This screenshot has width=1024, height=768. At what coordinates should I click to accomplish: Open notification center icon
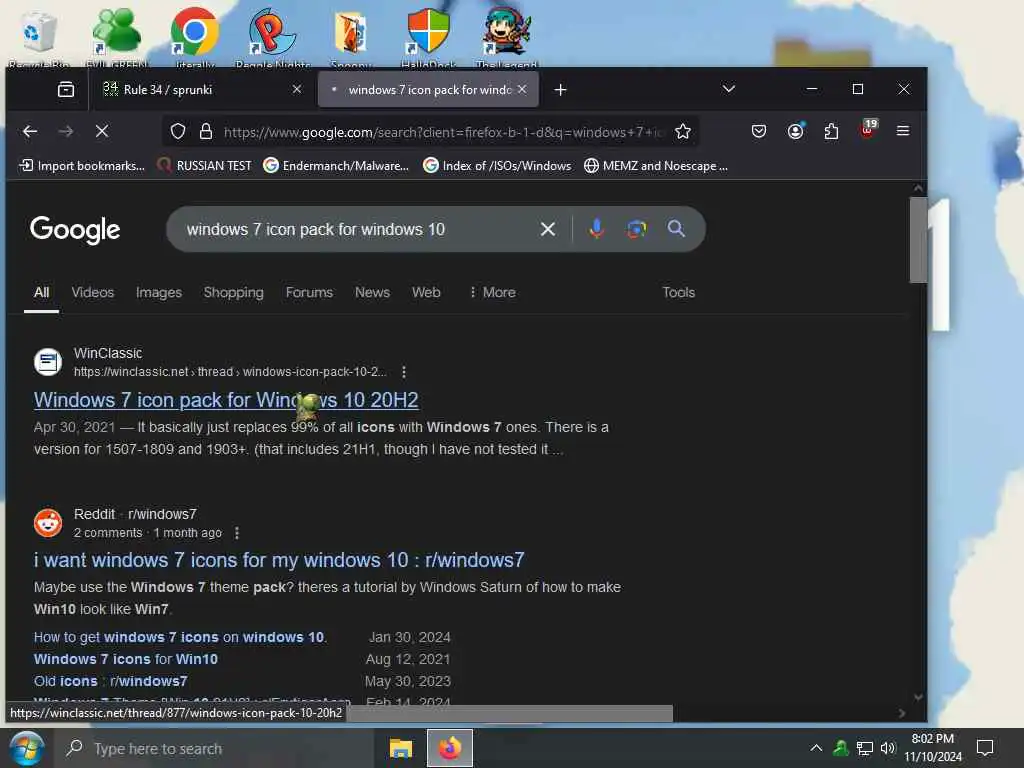[x=985, y=748]
